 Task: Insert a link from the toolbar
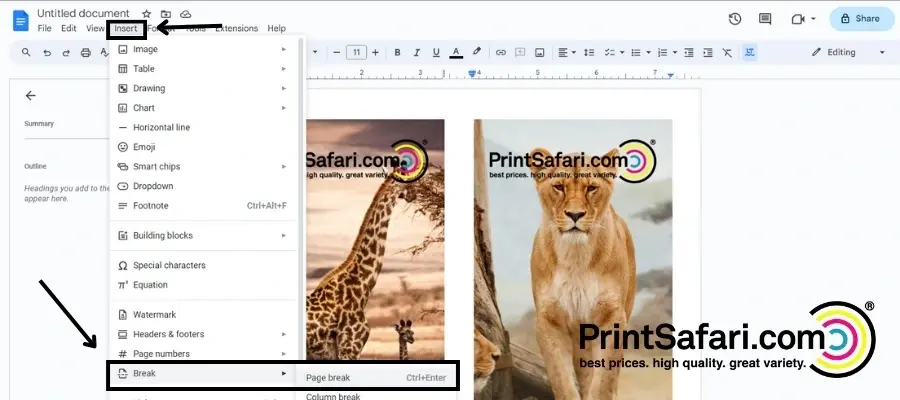click(501, 52)
